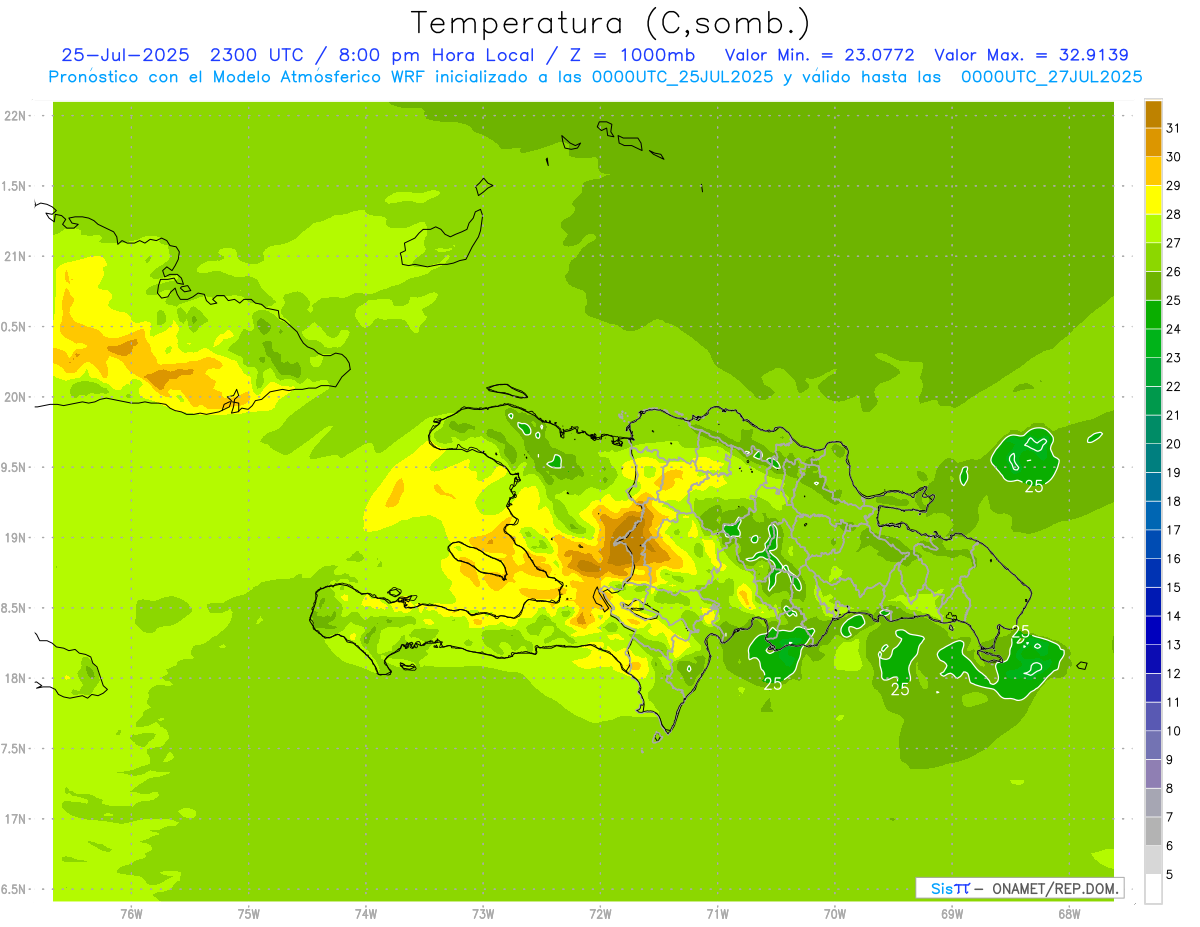Select the "0000UTC_27JUL2025" valid-until time text
This screenshot has width=1200, height=927.
[1051, 77]
